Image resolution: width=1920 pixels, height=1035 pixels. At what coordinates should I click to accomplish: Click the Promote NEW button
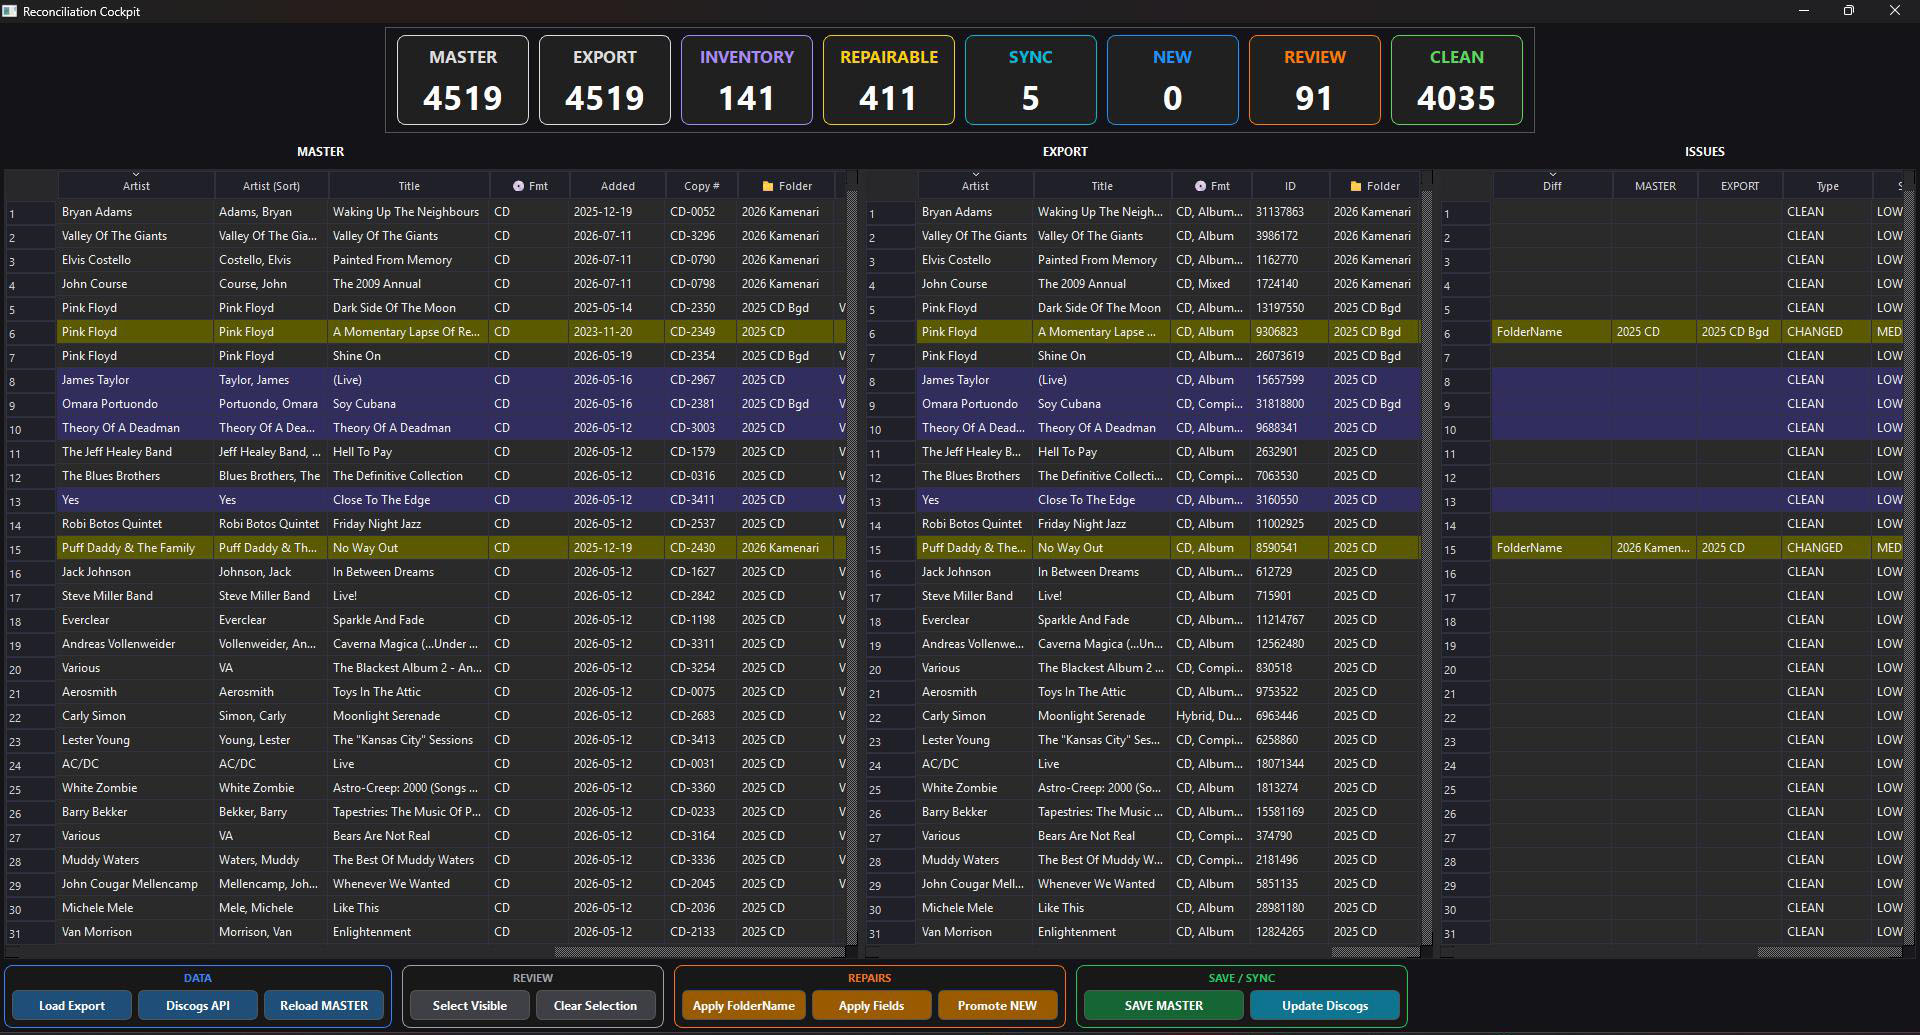pyautogui.click(x=997, y=1005)
